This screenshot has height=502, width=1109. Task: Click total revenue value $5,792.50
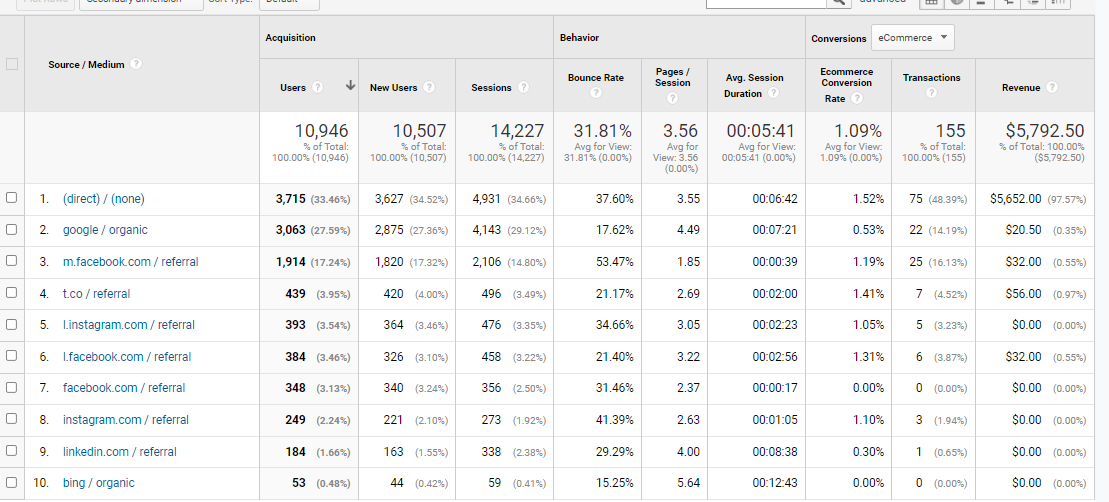pyautogui.click(x=1045, y=131)
